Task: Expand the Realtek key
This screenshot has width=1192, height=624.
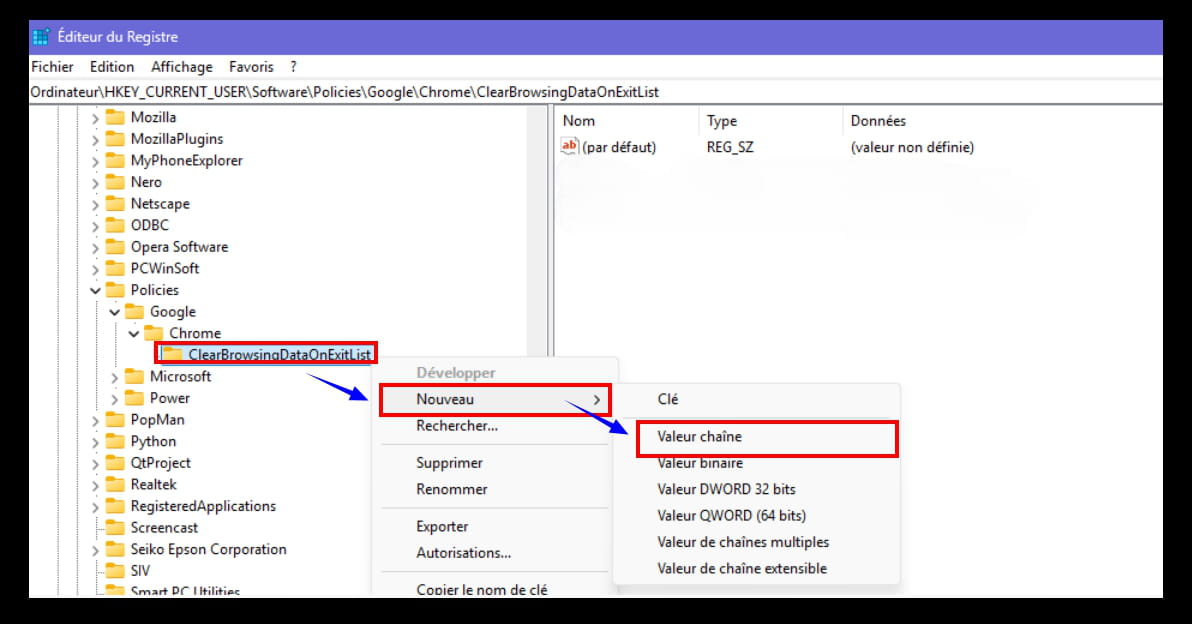Action: 95,485
